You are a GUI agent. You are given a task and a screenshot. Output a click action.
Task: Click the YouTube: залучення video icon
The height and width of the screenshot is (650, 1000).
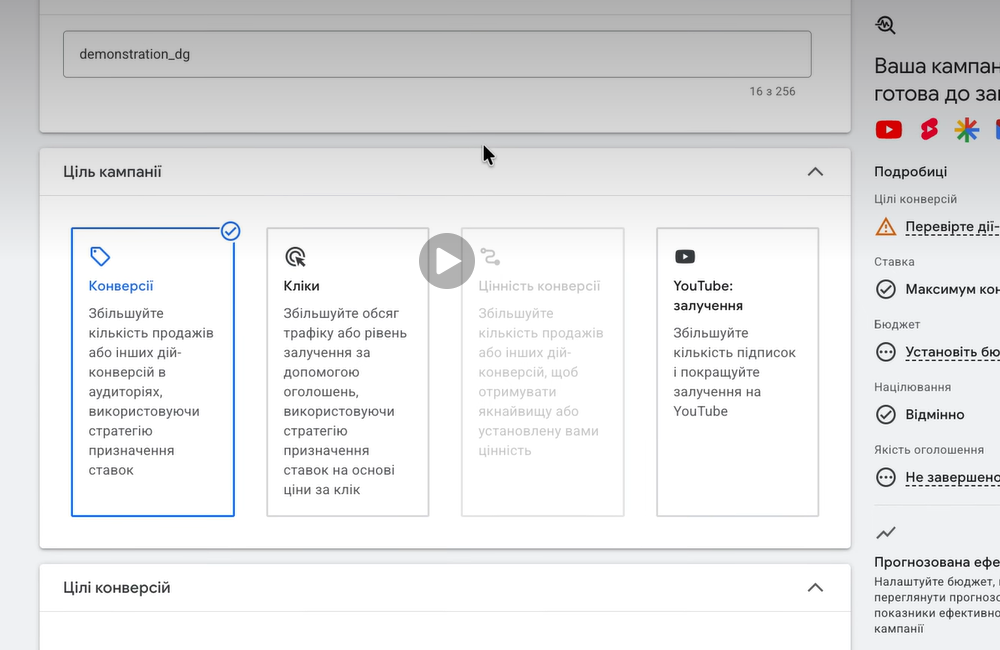[685, 256]
